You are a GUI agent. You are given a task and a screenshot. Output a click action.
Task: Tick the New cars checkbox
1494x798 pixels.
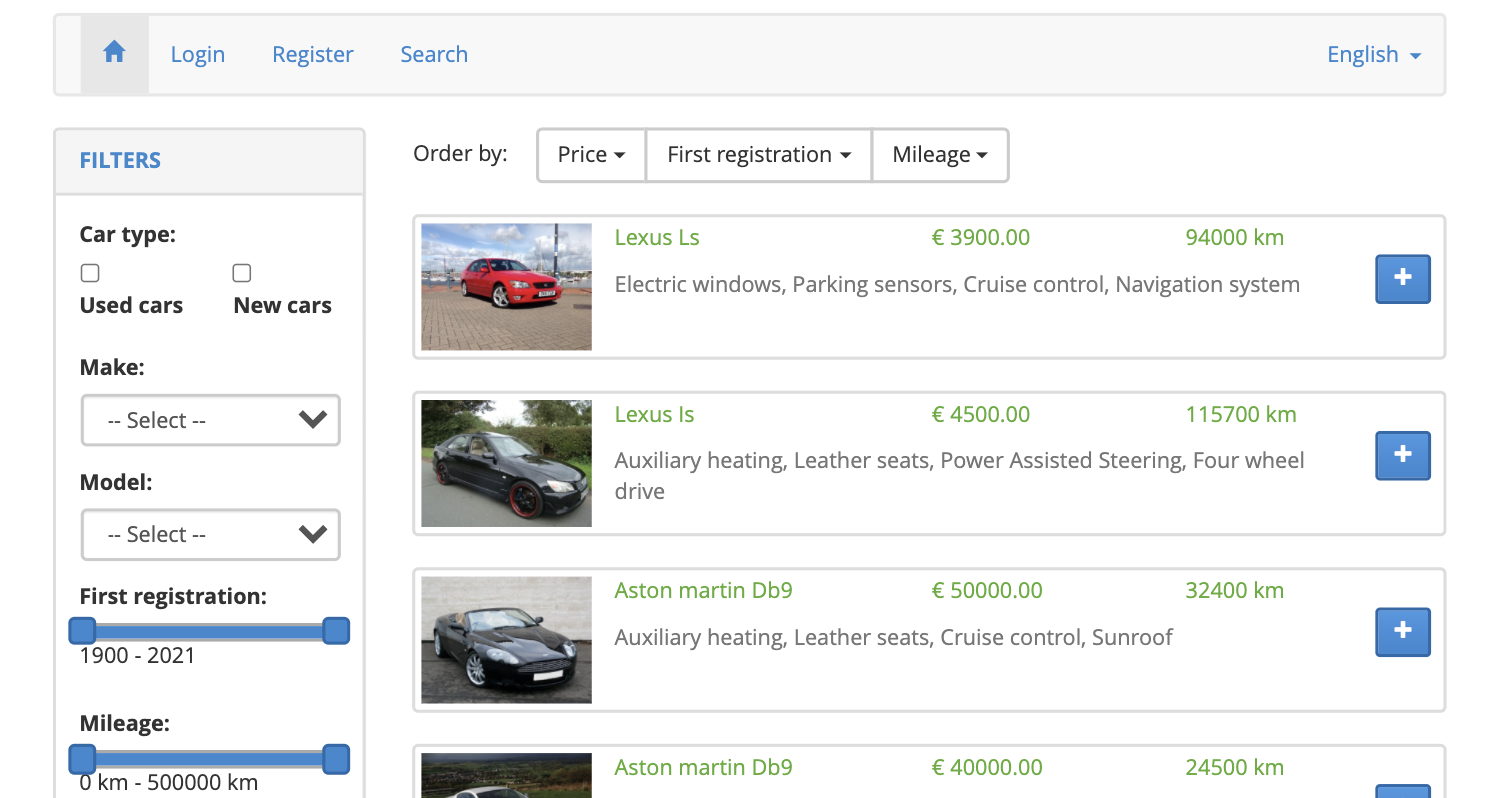click(x=241, y=273)
